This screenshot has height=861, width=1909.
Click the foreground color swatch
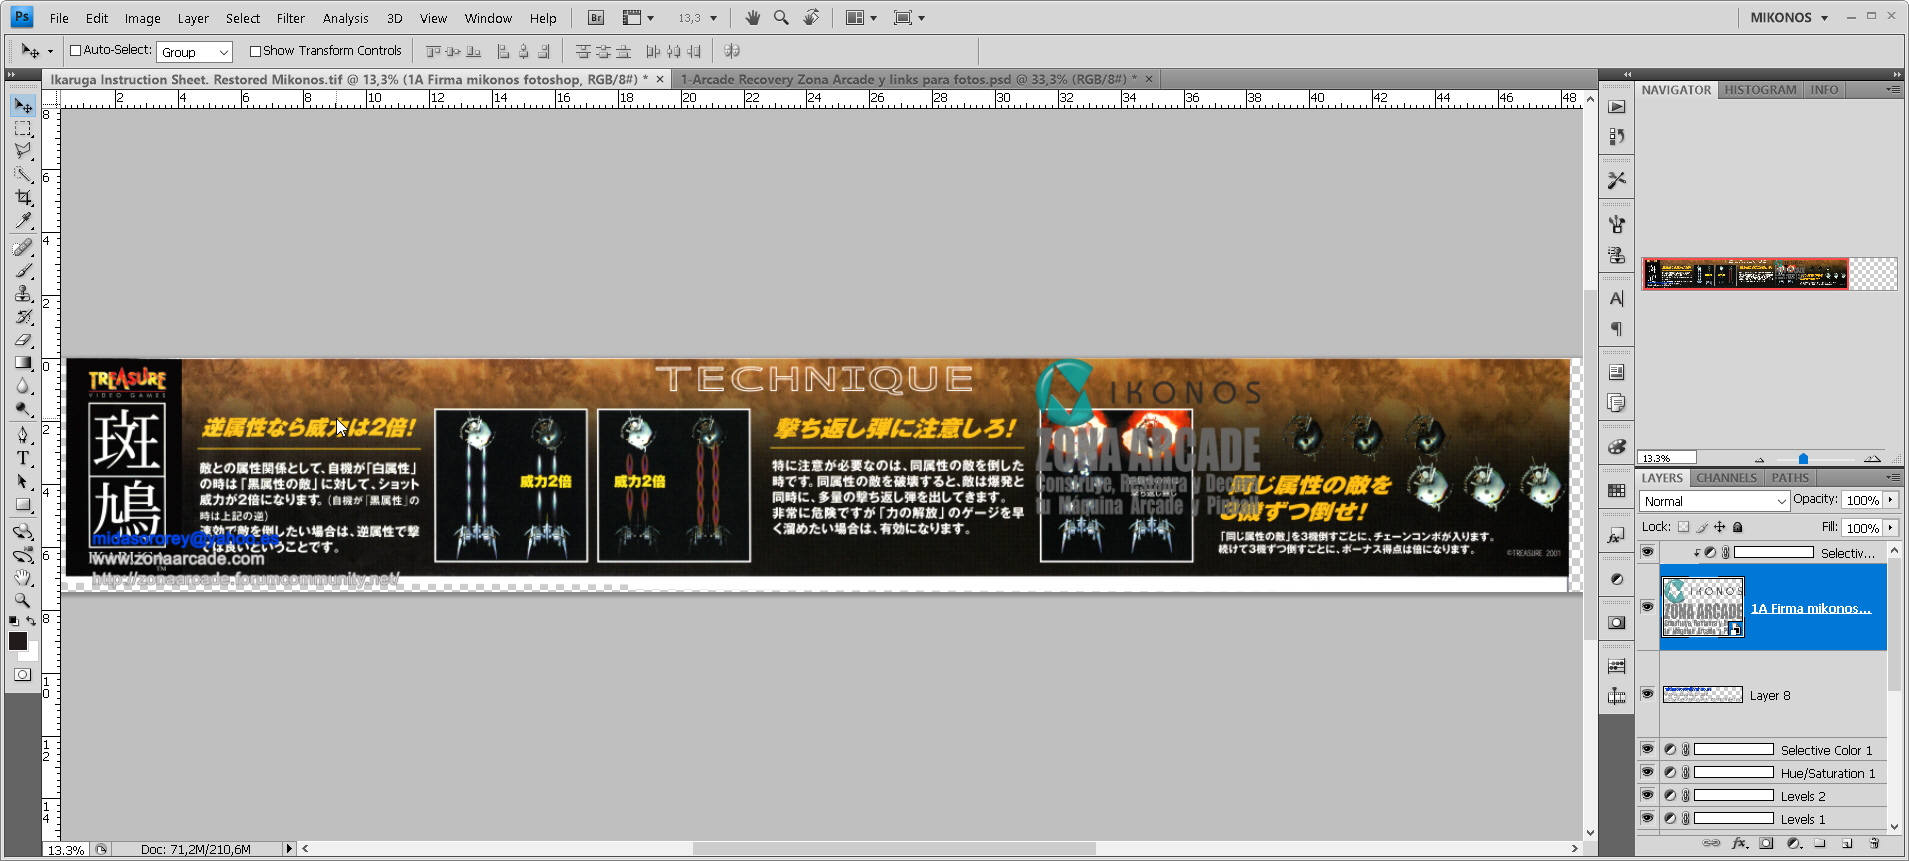[18, 641]
